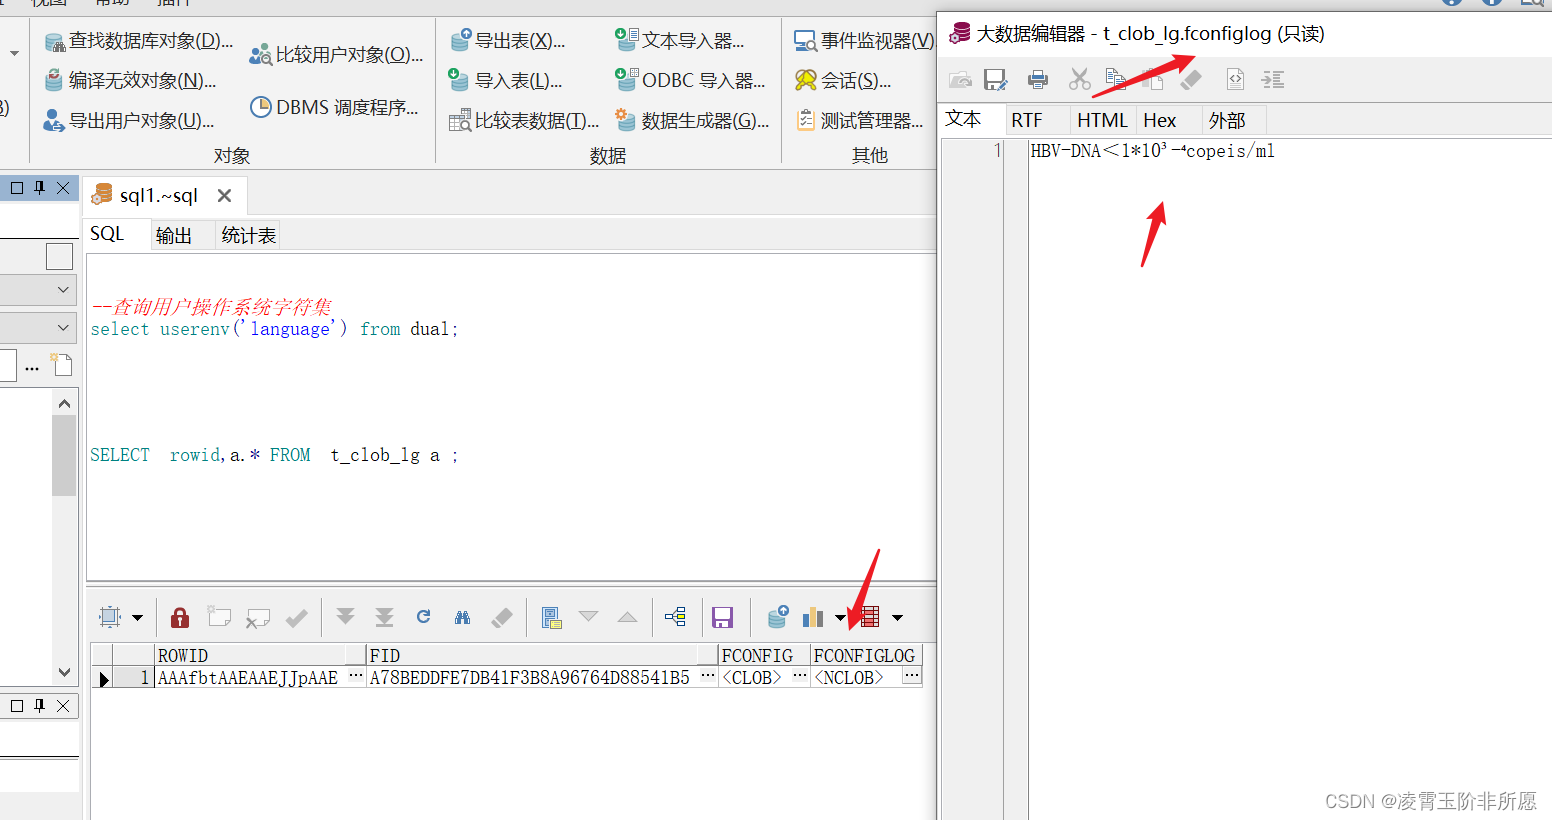Expand the second combo box in left panel
Screen dimensions: 1552x820
coord(63,327)
